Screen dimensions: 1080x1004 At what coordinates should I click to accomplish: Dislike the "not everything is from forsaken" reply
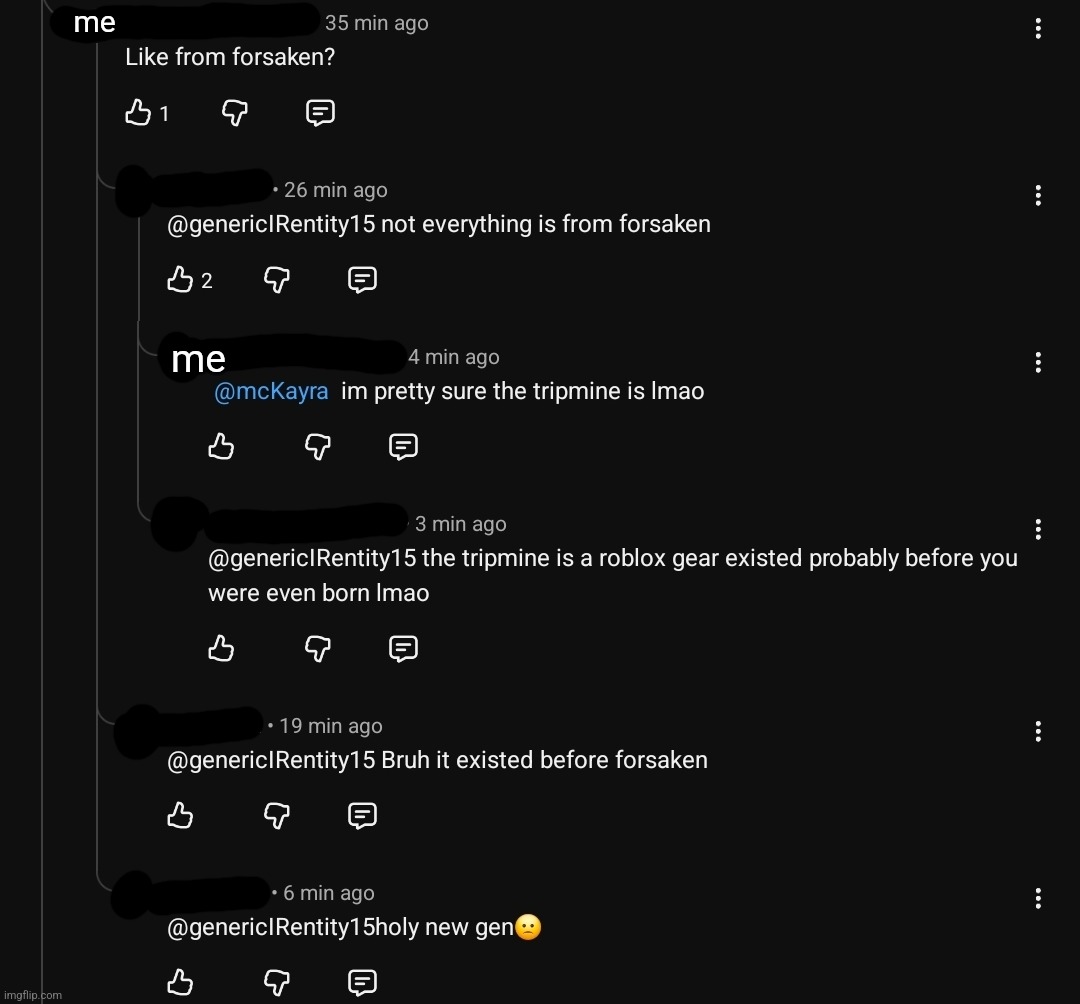point(277,280)
